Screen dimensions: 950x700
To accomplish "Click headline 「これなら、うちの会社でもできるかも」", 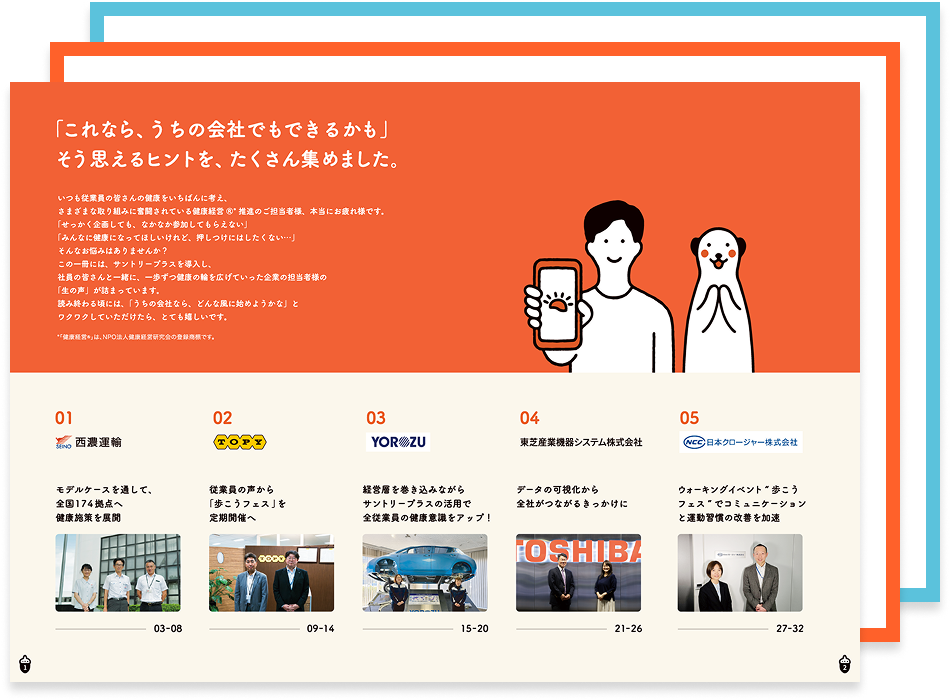I will (x=222, y=129).
